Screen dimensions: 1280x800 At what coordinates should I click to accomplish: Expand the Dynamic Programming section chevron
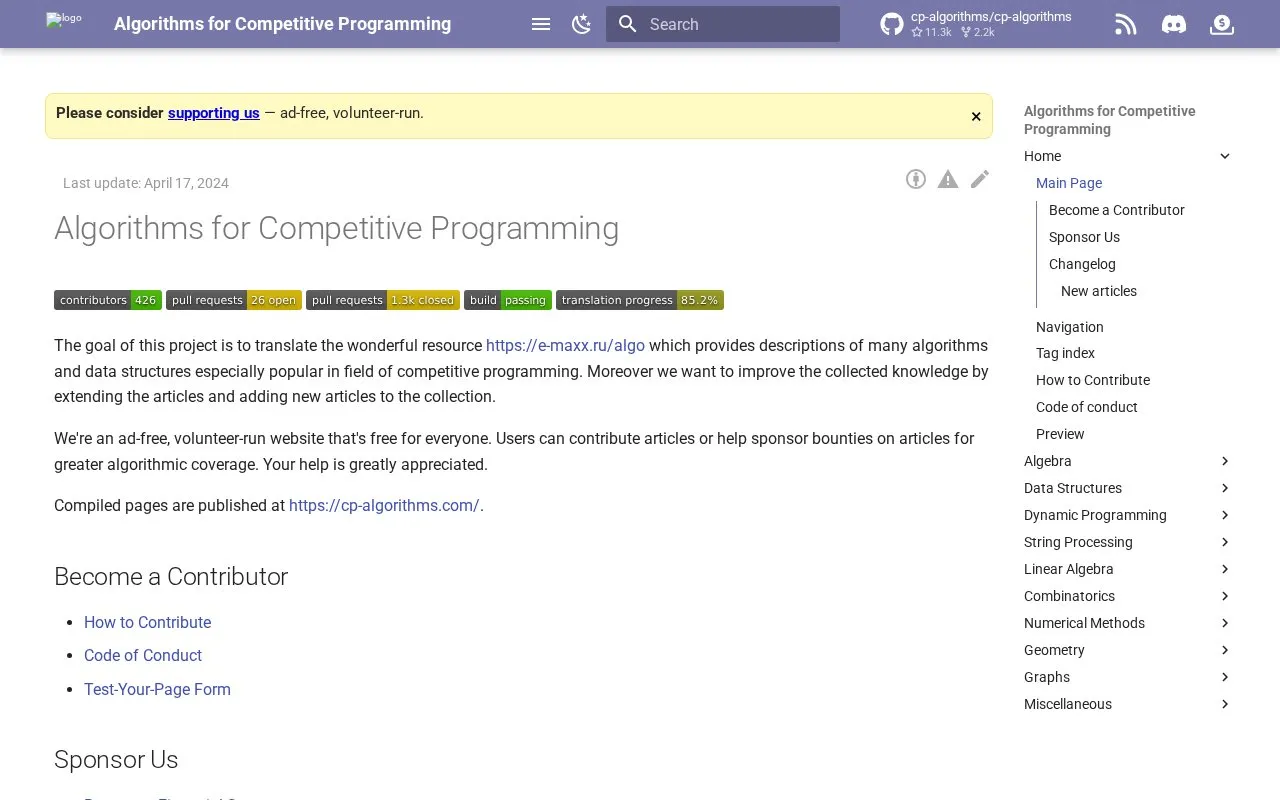(1225, 515)
